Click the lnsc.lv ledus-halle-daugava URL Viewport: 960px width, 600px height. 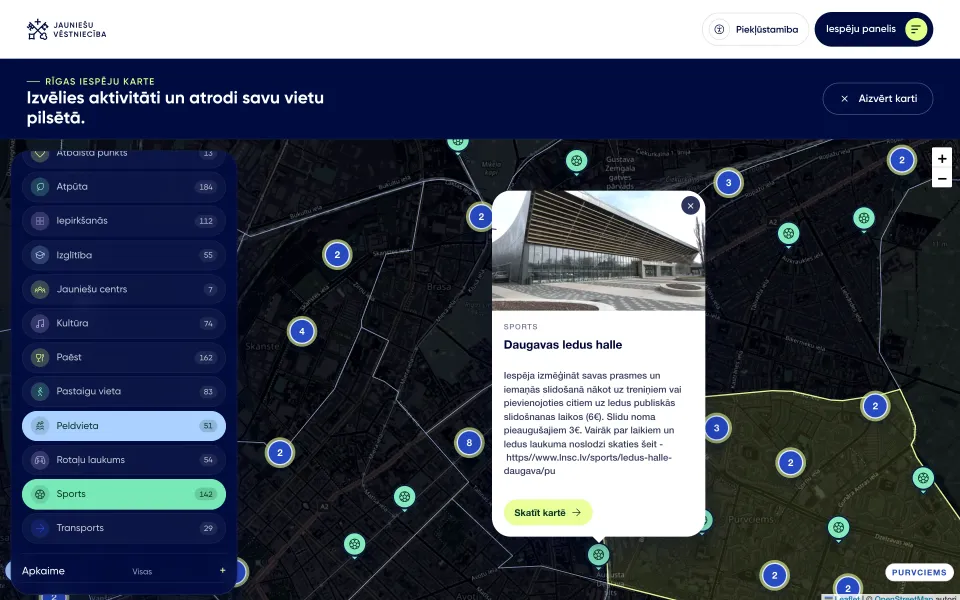(588, 464)
